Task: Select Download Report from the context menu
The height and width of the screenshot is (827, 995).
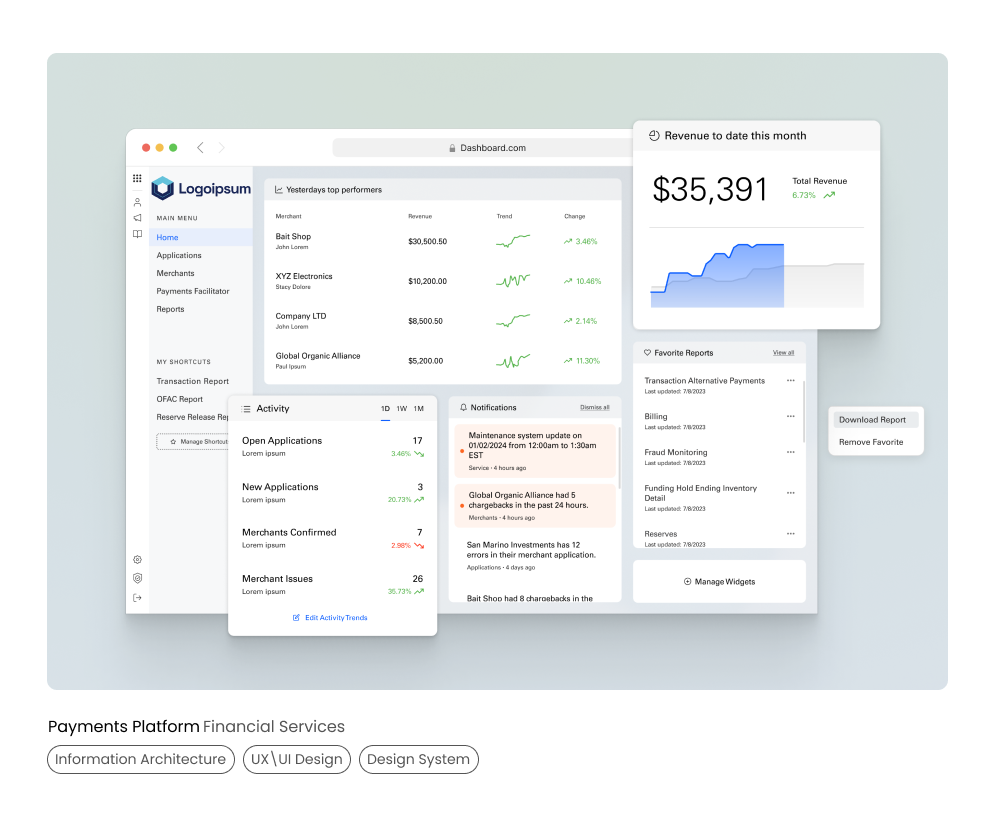Action: 875,419
